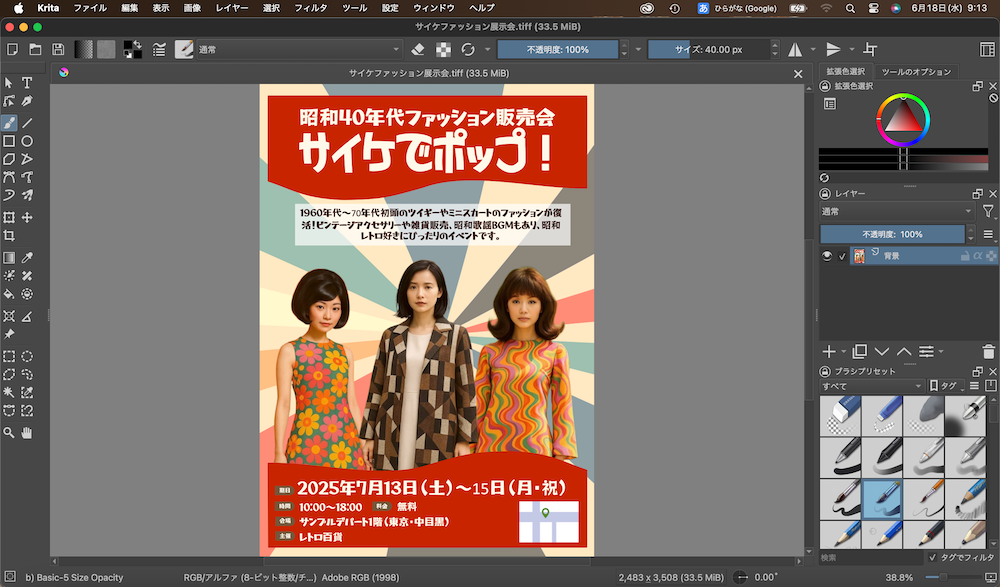Select the Rectangle shape tool
The image size is (1000, 587).
tap(9, 141)
